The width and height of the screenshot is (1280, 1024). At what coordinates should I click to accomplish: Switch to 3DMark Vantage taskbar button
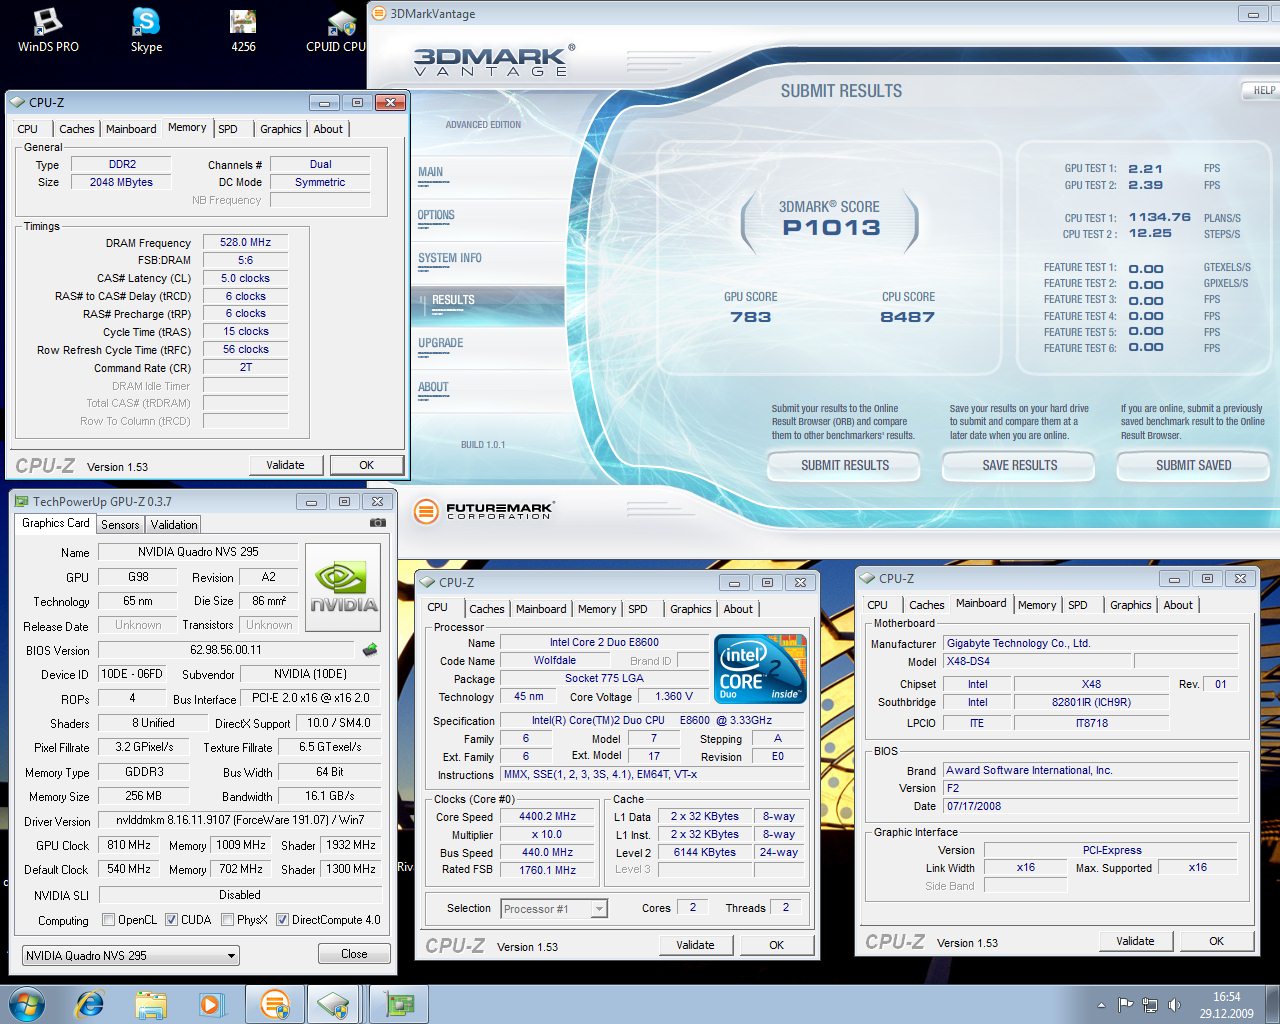pos(275,1004)
